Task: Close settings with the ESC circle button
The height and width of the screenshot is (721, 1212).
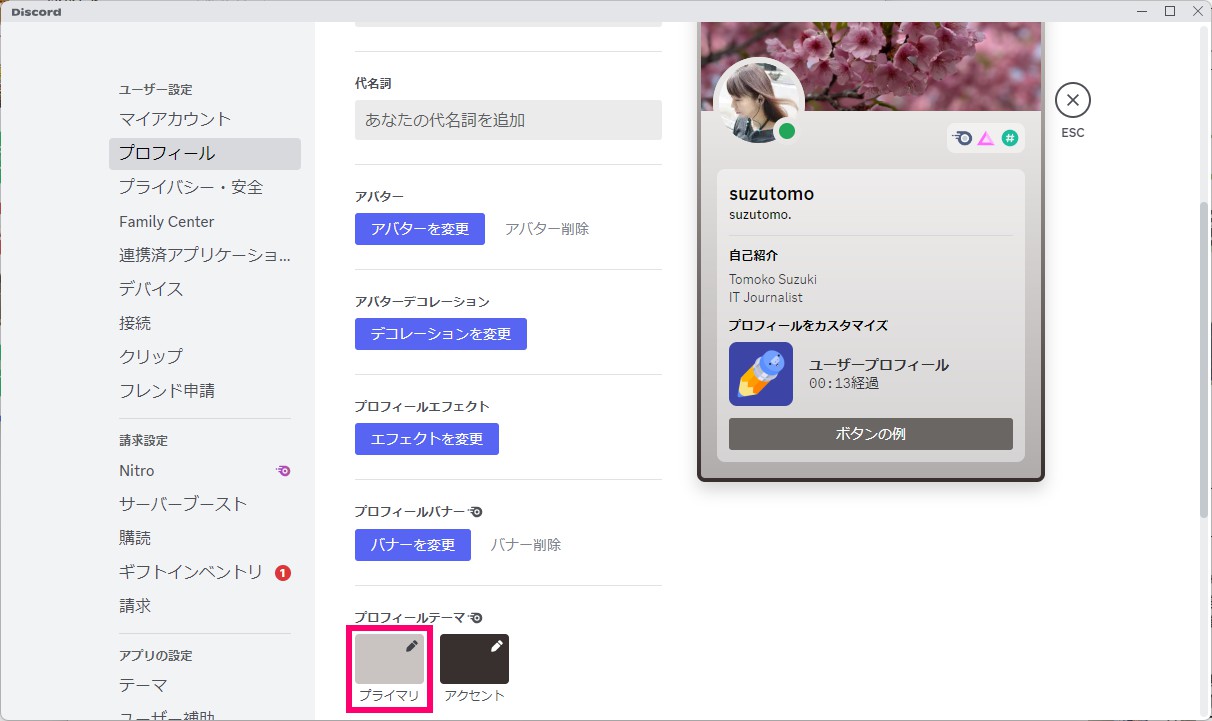Action: [x=1072, y=99]
